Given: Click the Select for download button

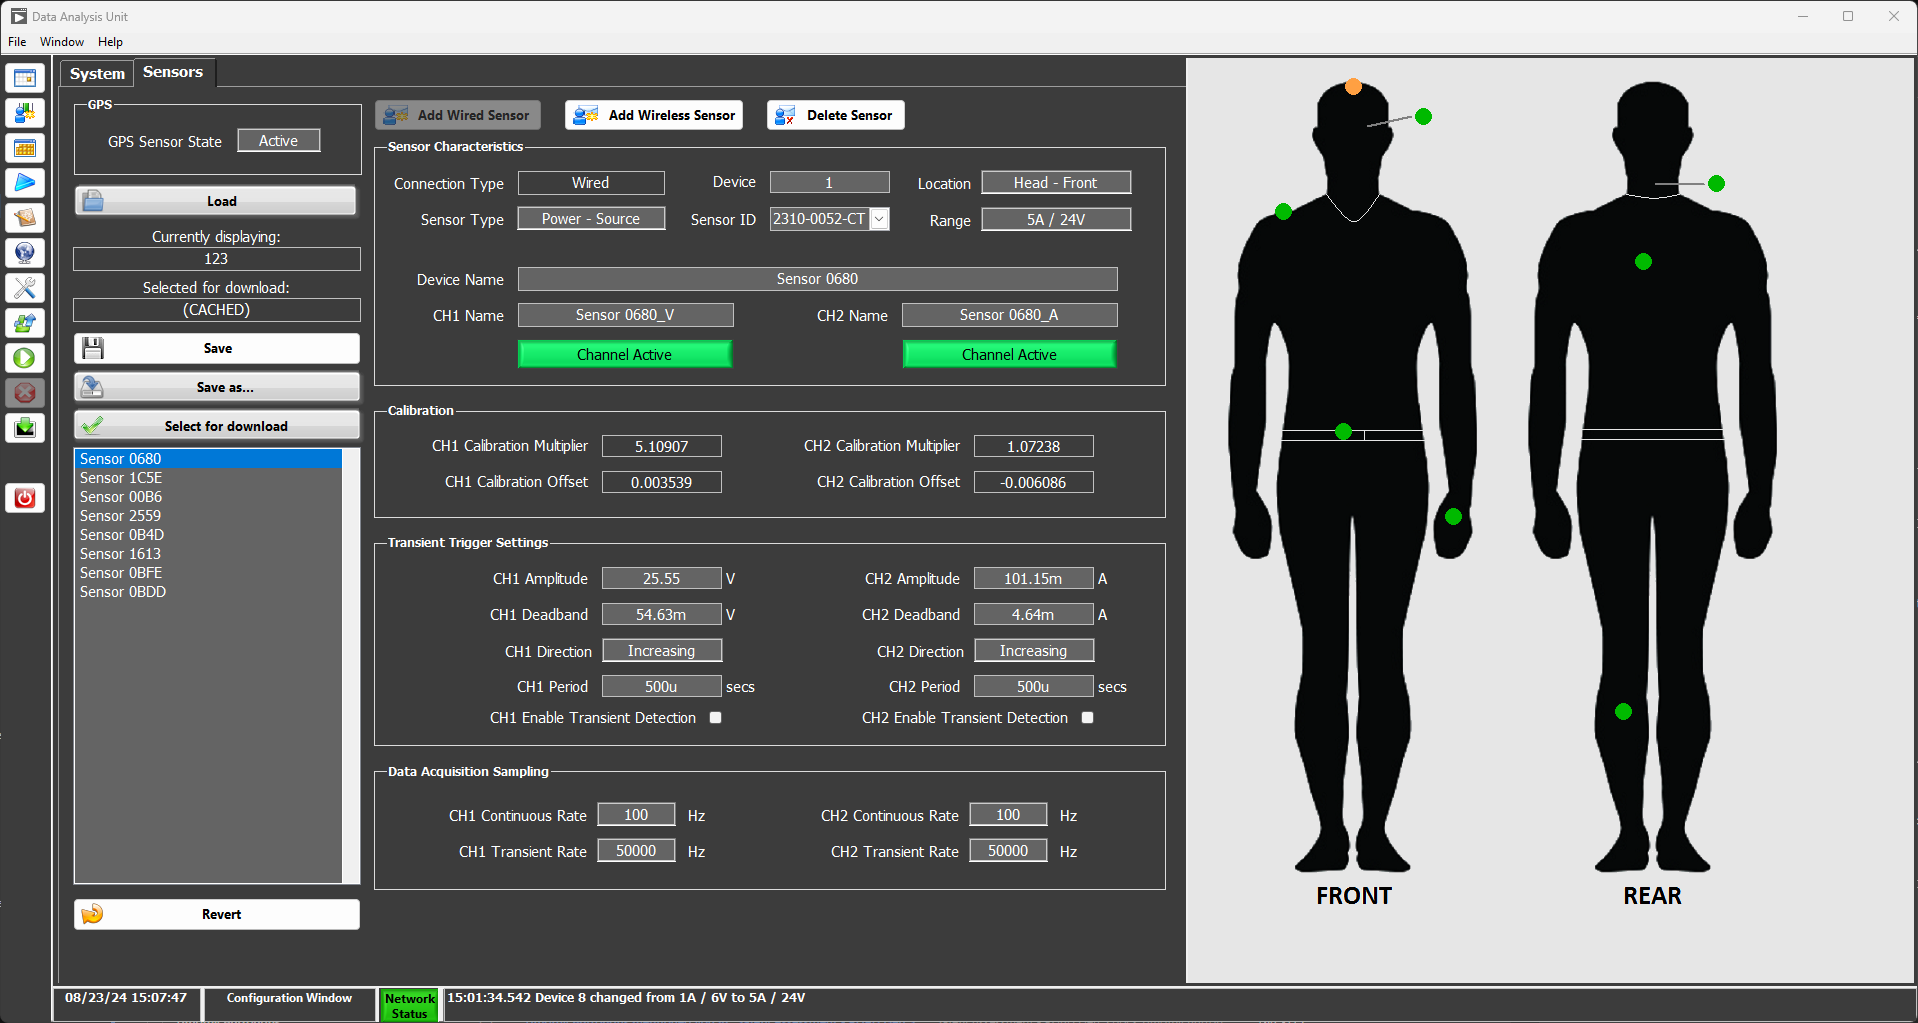Looking at the screenshot, I should click(216, 425).
